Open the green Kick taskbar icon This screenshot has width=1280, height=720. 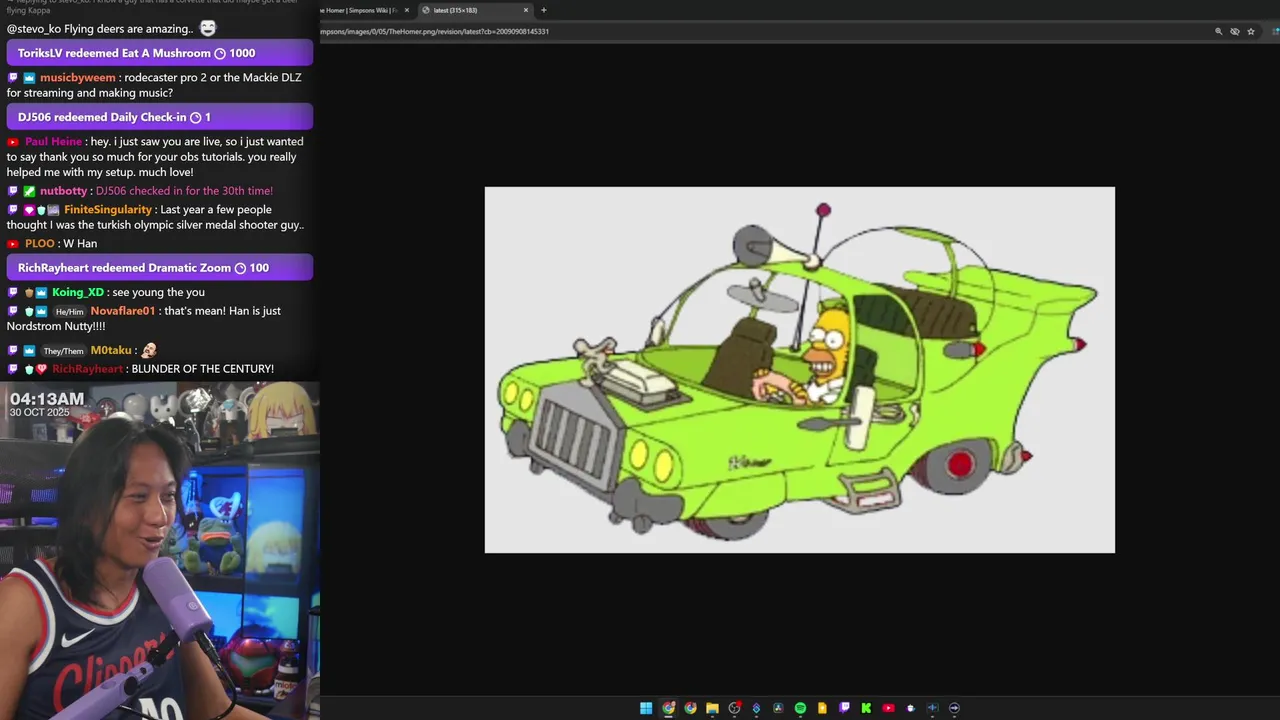tap(866, 708)
